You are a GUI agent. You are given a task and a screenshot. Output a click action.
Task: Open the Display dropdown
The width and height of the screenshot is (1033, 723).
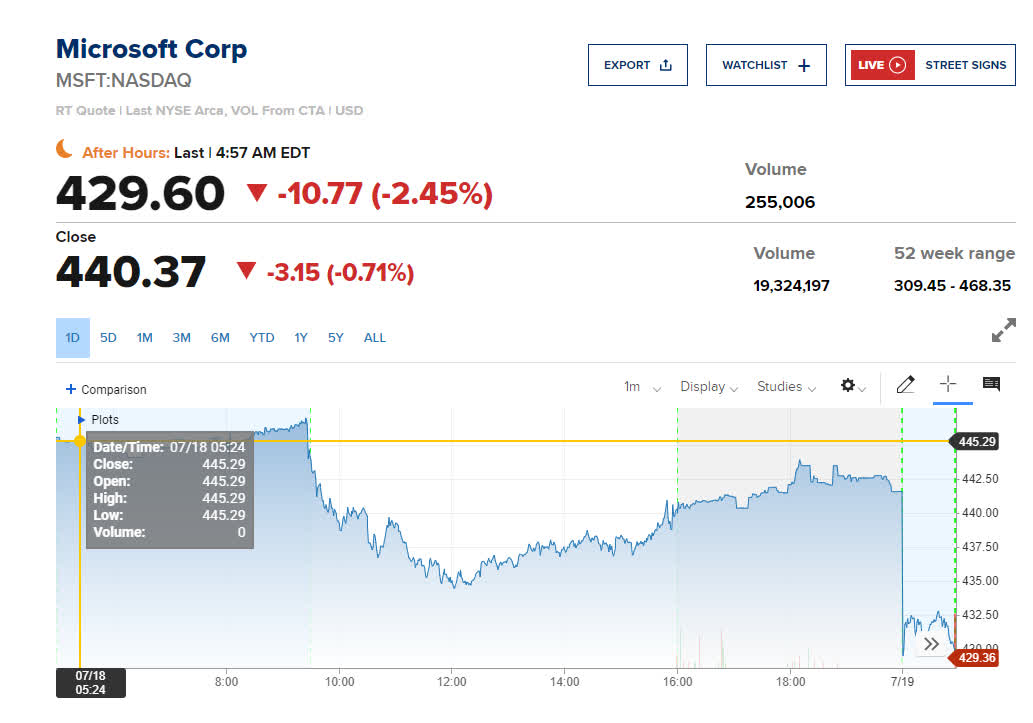point(708,387)
